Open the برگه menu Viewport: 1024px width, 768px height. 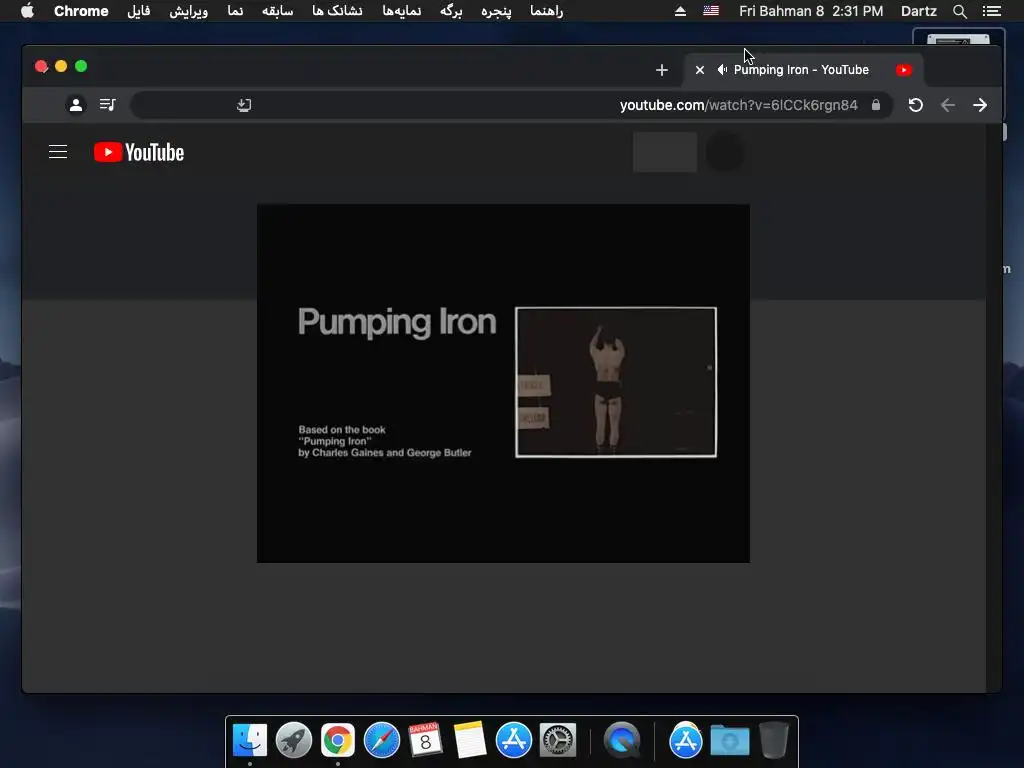point(451,11)
